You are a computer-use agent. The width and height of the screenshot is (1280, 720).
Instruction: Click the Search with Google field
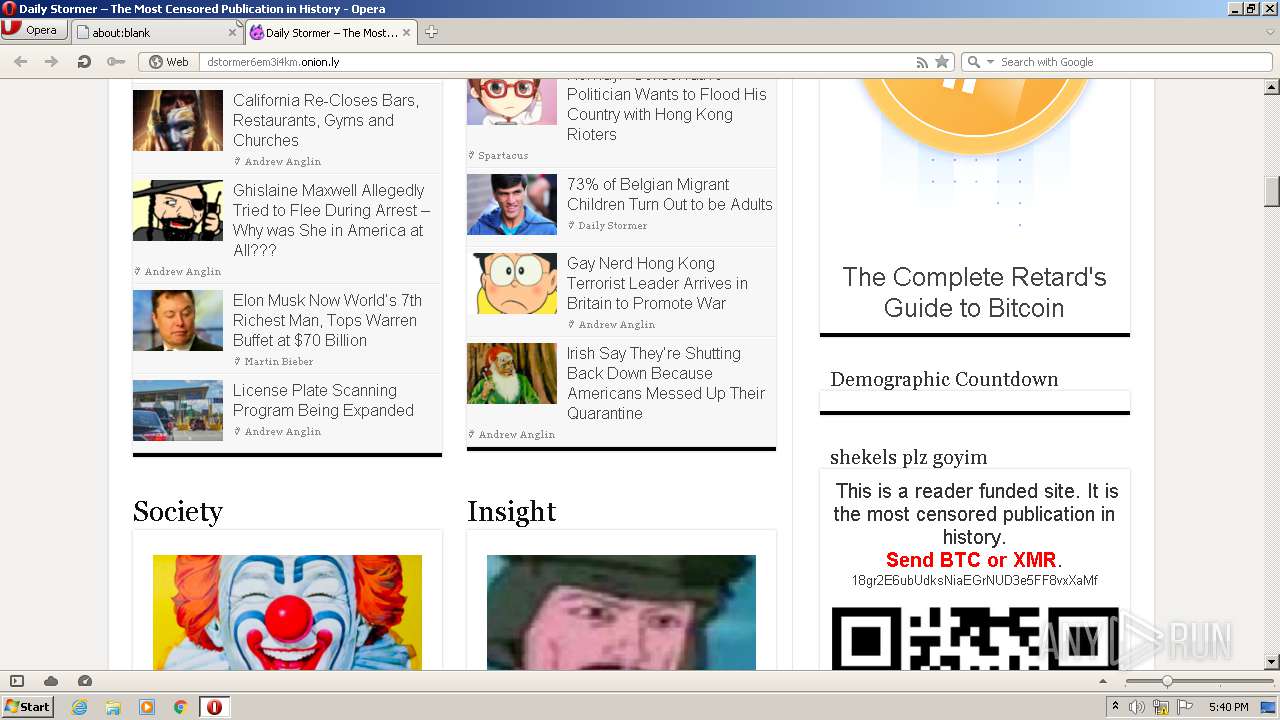tap(1133, 62)
